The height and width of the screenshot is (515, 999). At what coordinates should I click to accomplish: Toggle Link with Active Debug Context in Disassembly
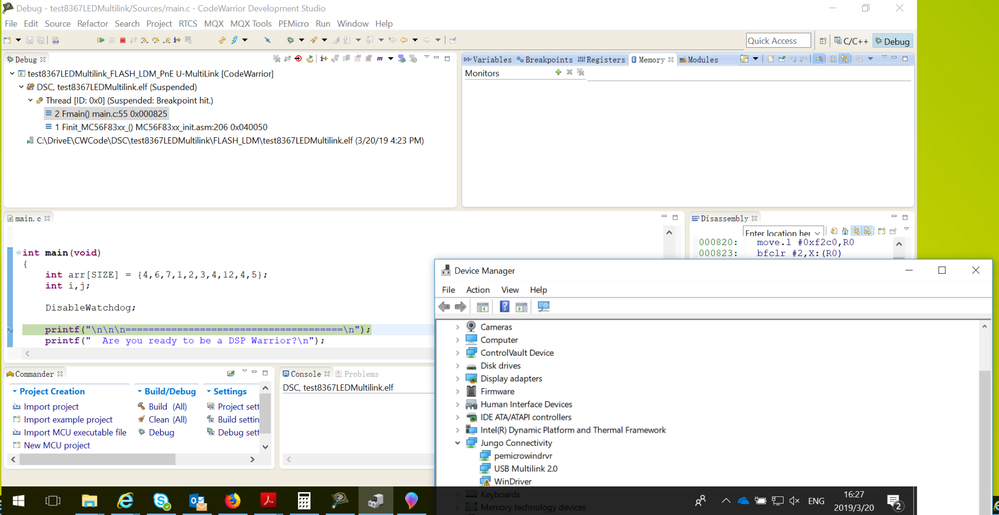[x=856, y=231]
